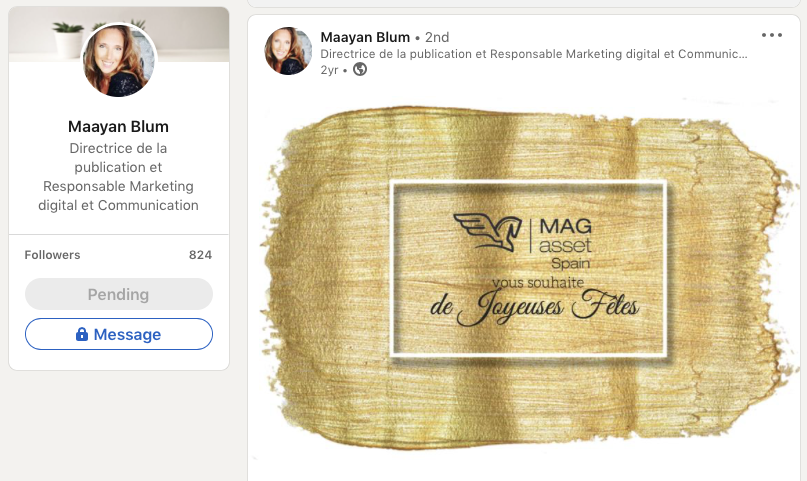Open the post headline Directrice de la publication

(534, 54)
